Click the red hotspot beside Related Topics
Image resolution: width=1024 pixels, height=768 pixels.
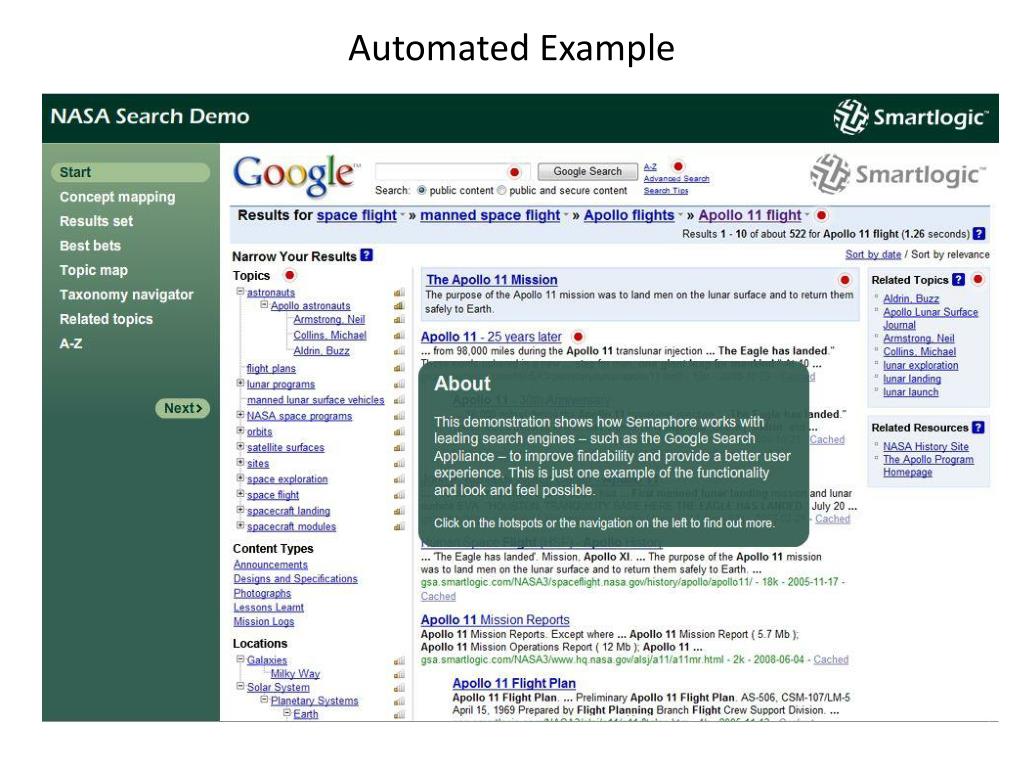coord(978,280)
